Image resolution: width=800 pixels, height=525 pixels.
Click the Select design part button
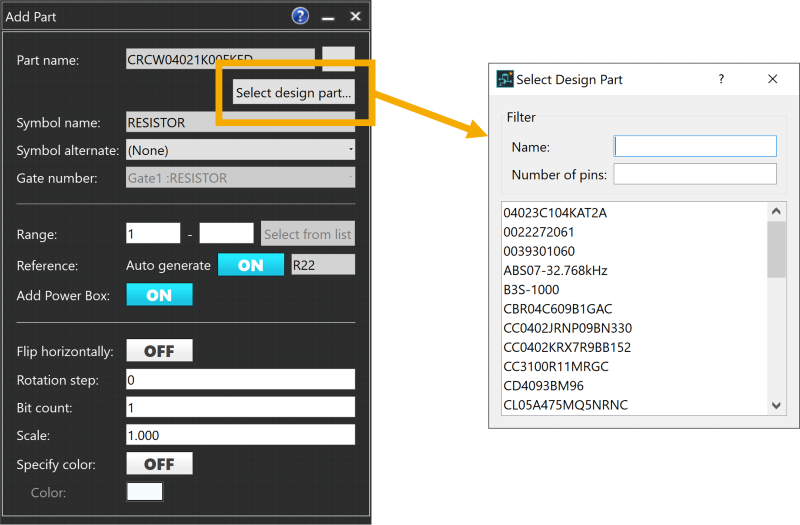(293, 93)
